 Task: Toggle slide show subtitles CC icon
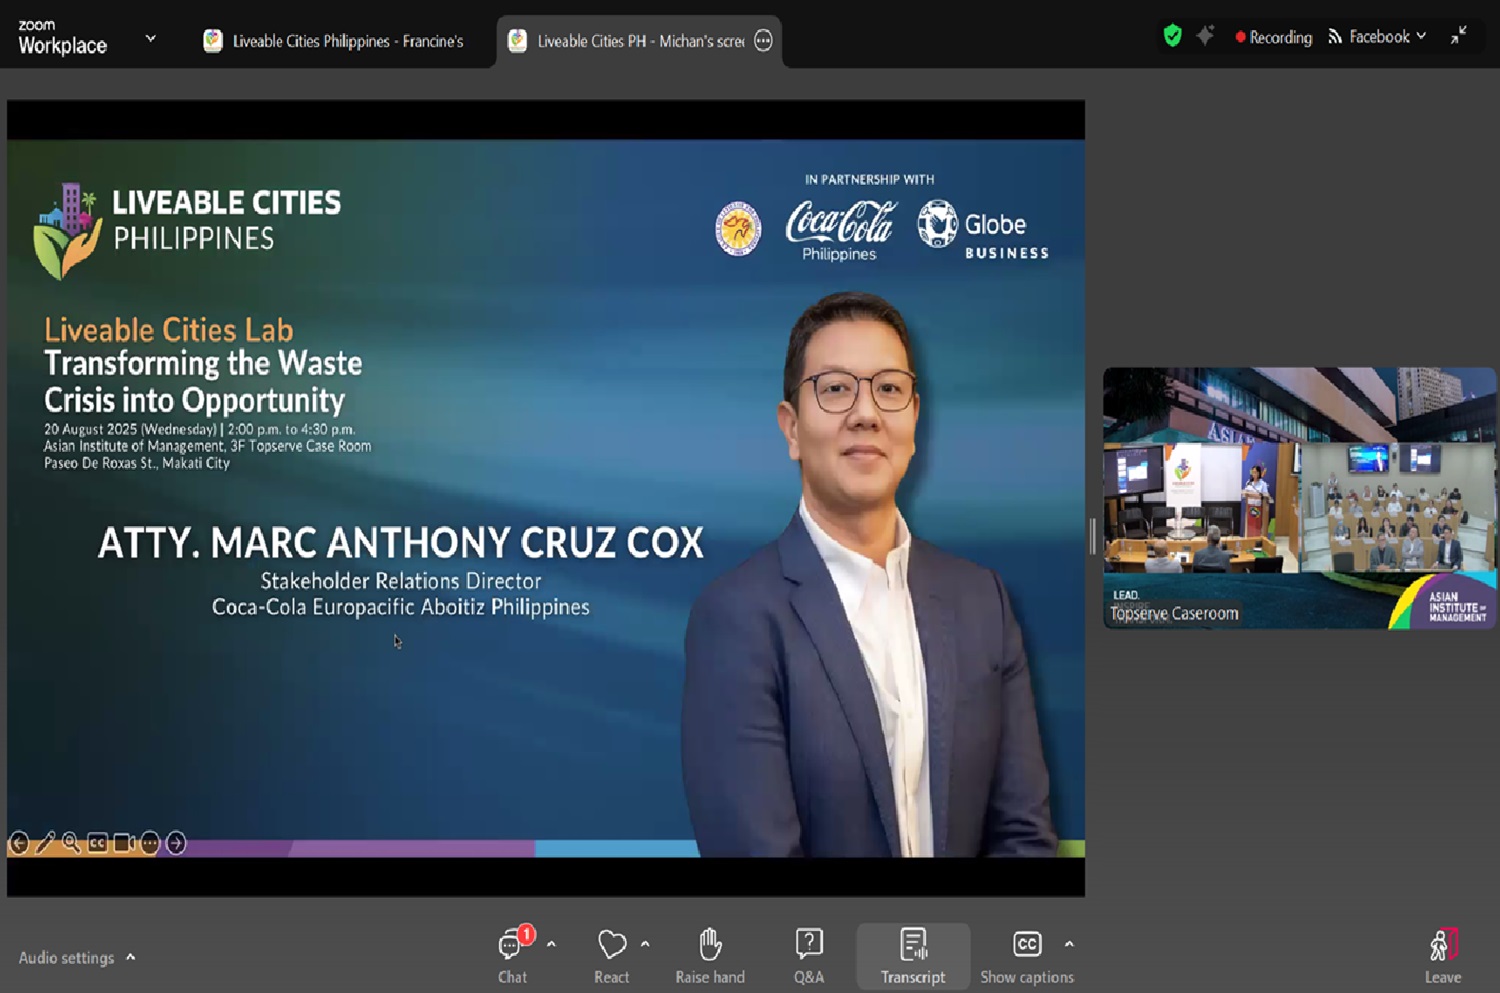tap(97, 843)
